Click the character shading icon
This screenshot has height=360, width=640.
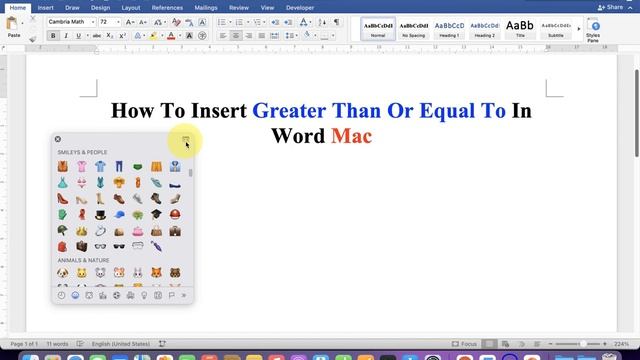pos(189,36)
